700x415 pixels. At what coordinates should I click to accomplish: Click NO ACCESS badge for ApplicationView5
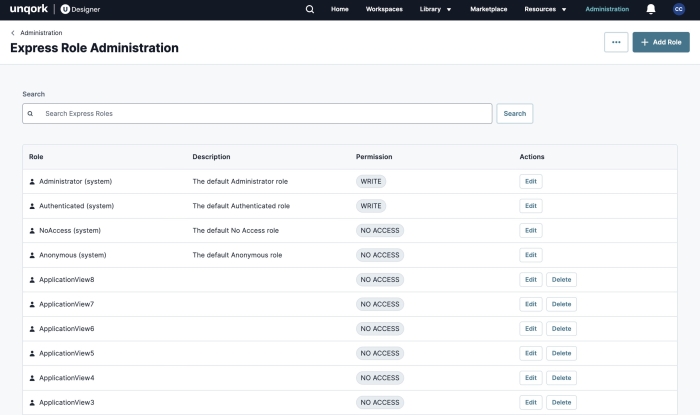pyautogui.click(x=380, y=353)
